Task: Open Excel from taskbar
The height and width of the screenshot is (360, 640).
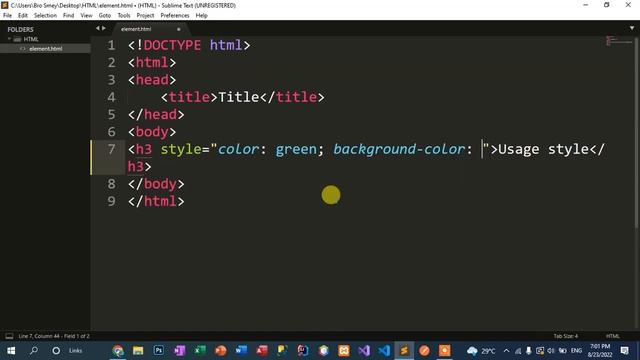Action: pos(200,351)
